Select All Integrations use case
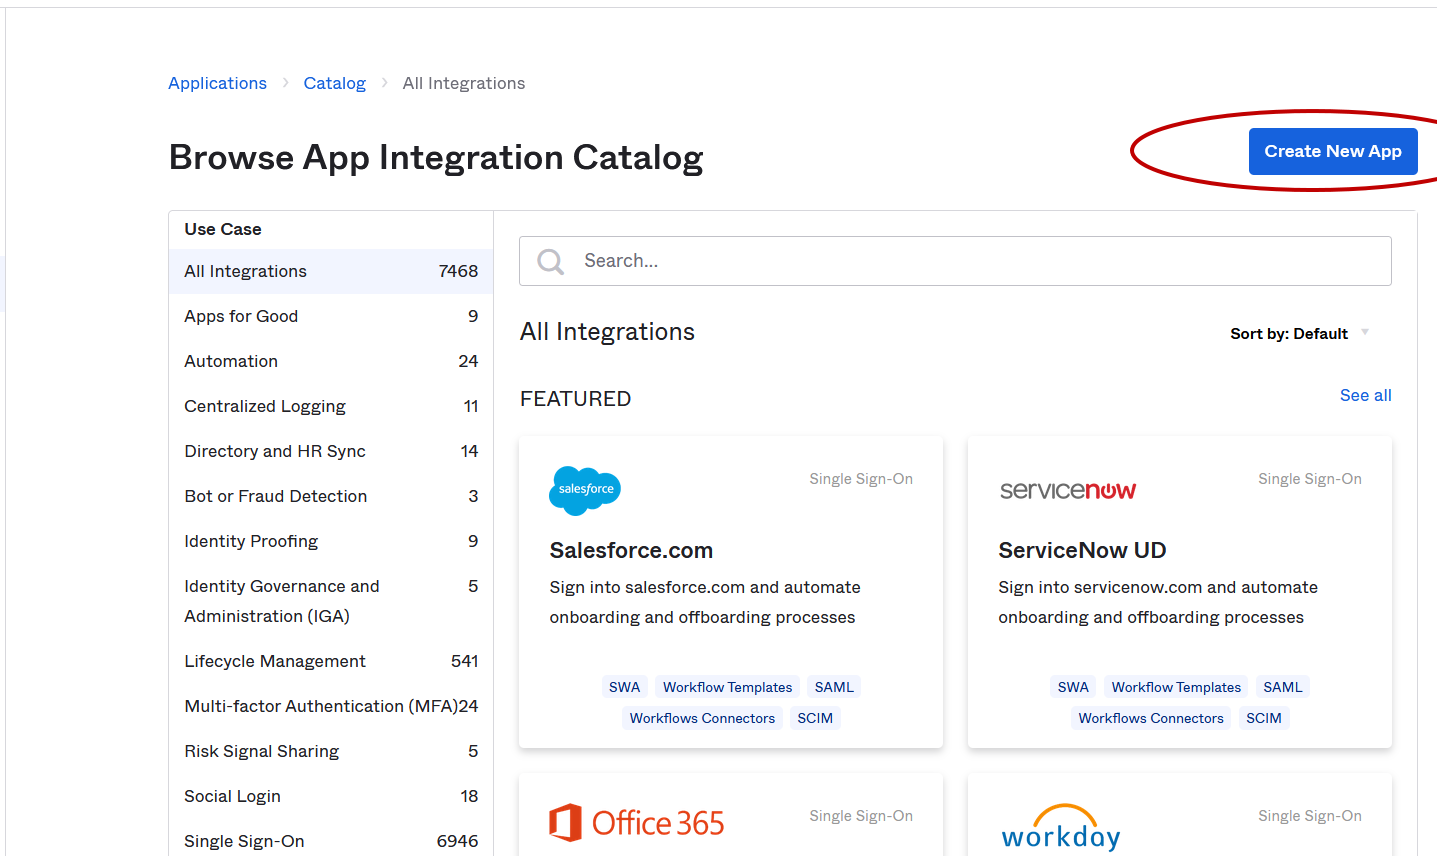This screenshot has width=1437, height=856. (331, 271)
